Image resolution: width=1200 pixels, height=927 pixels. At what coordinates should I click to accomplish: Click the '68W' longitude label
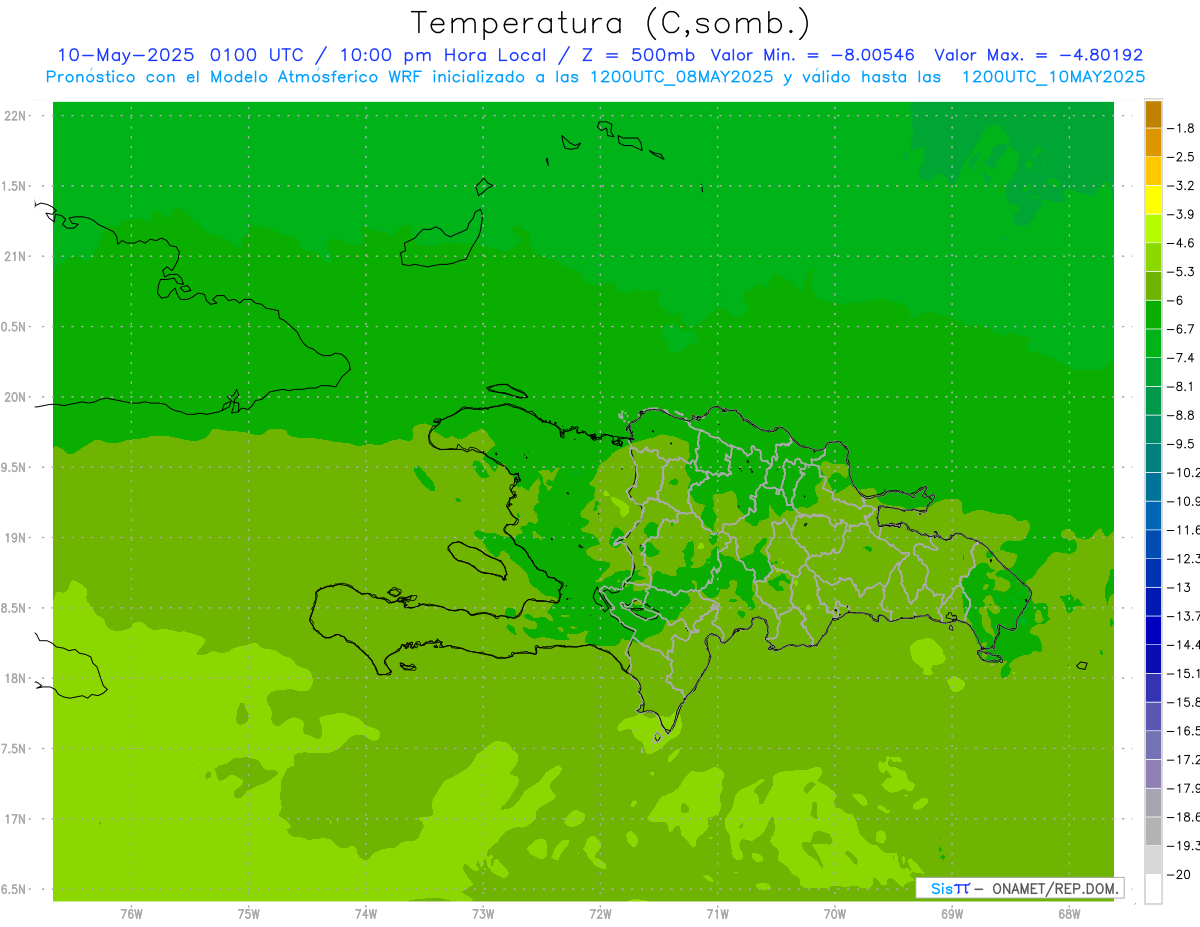point(1068,913)
